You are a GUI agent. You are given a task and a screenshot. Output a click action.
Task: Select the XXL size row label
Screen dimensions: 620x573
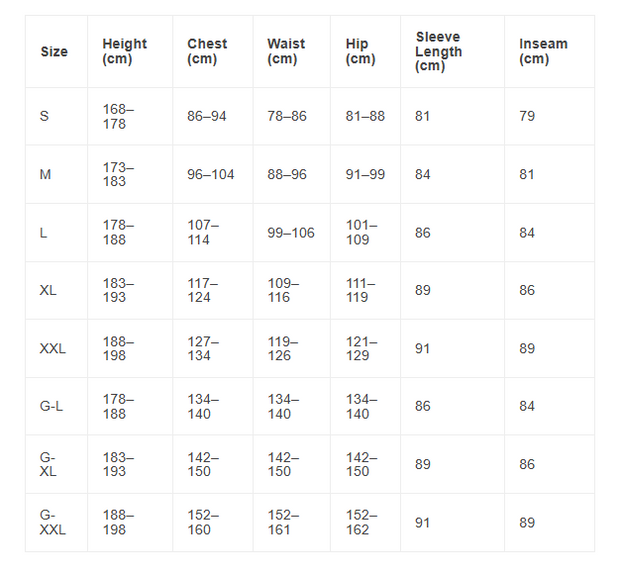click(x=53, y=349)
